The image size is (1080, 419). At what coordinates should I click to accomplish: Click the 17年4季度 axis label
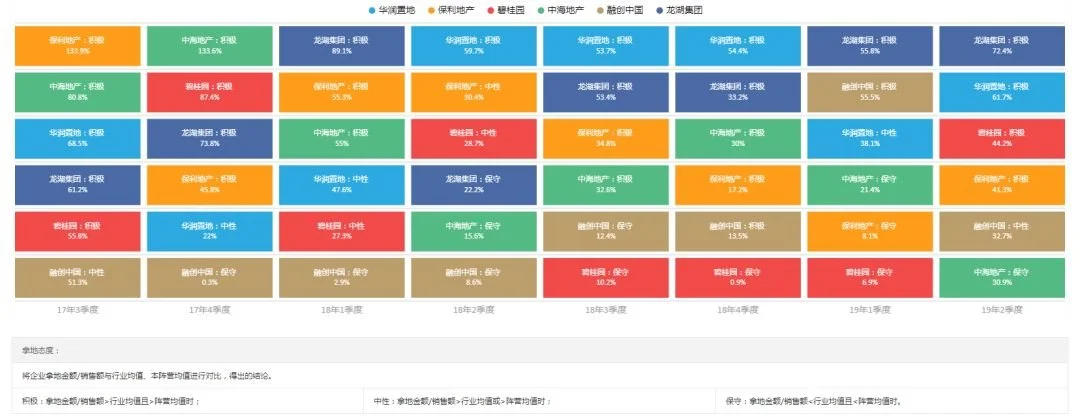click(210, 309)
